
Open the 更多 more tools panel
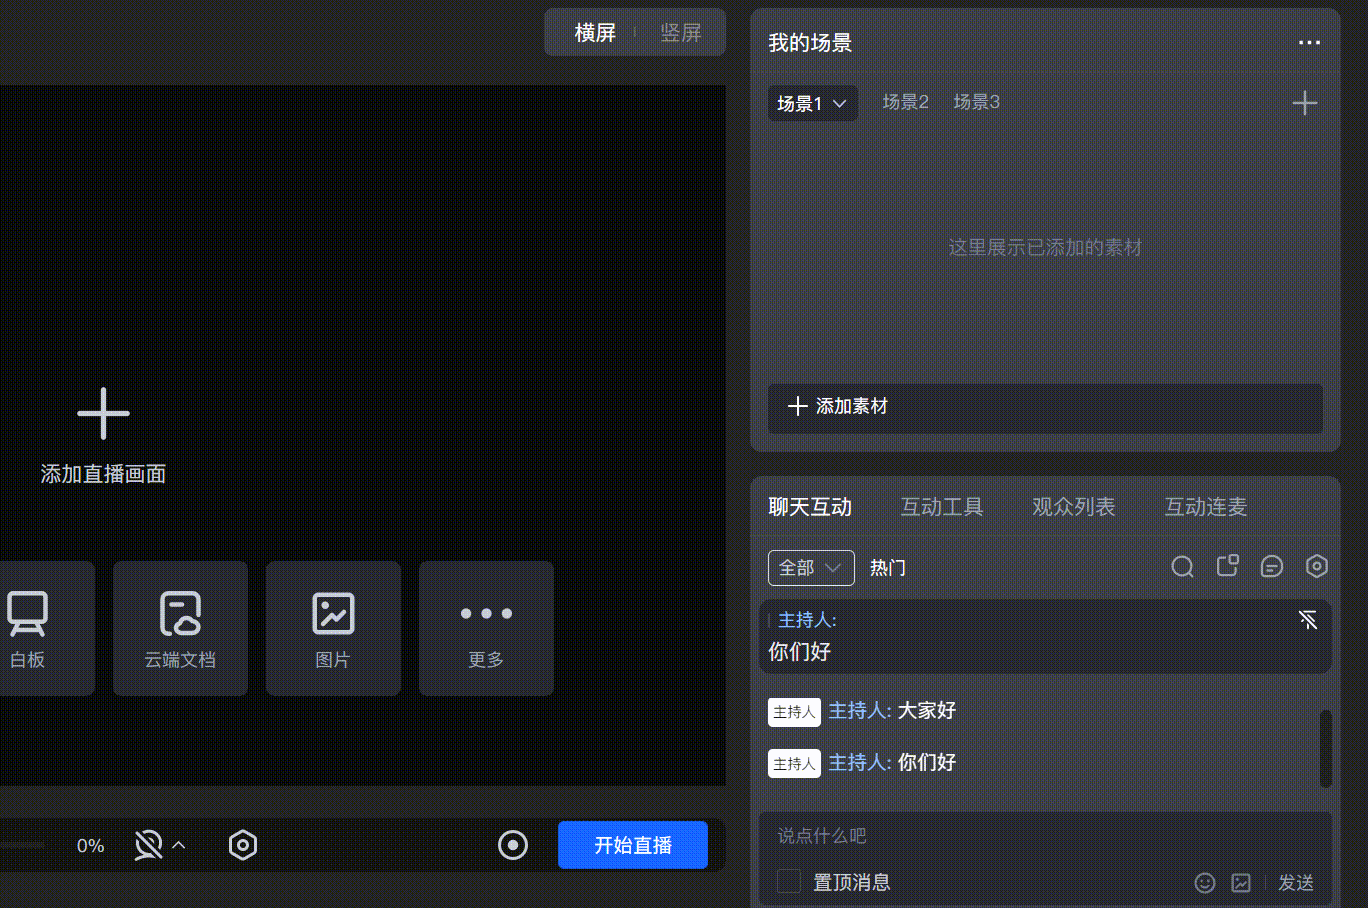(486, 628)
